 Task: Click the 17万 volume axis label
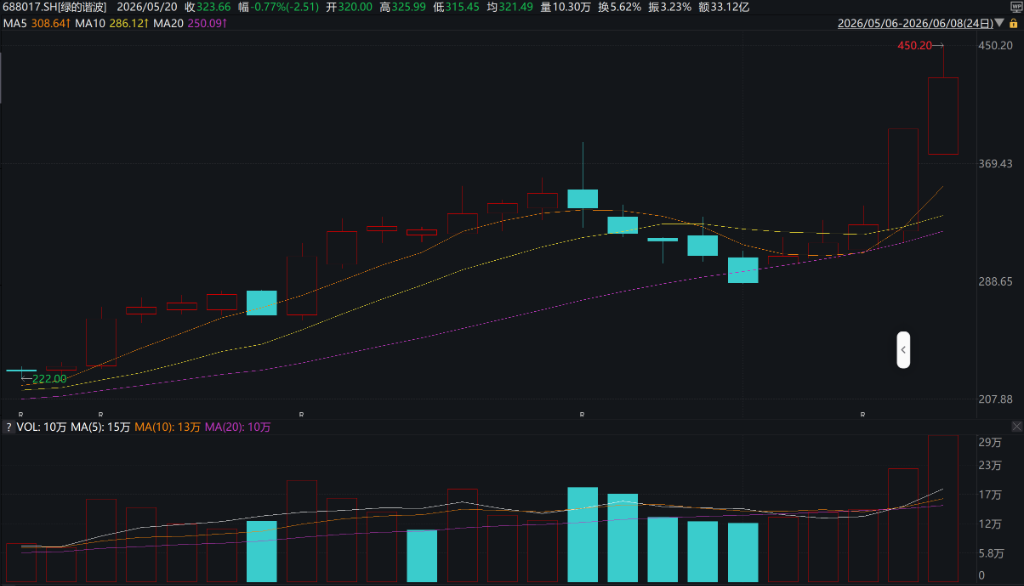click(989, 495)
